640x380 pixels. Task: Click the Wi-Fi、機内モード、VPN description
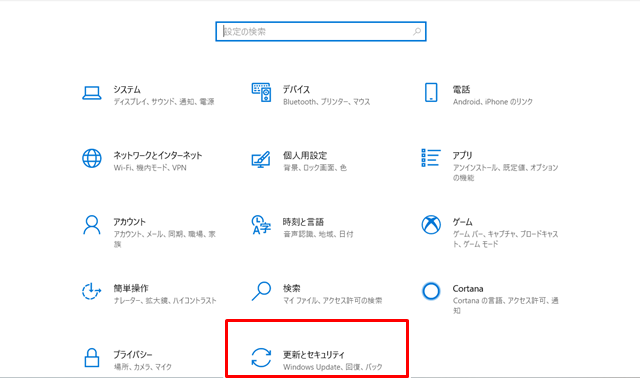150,168
